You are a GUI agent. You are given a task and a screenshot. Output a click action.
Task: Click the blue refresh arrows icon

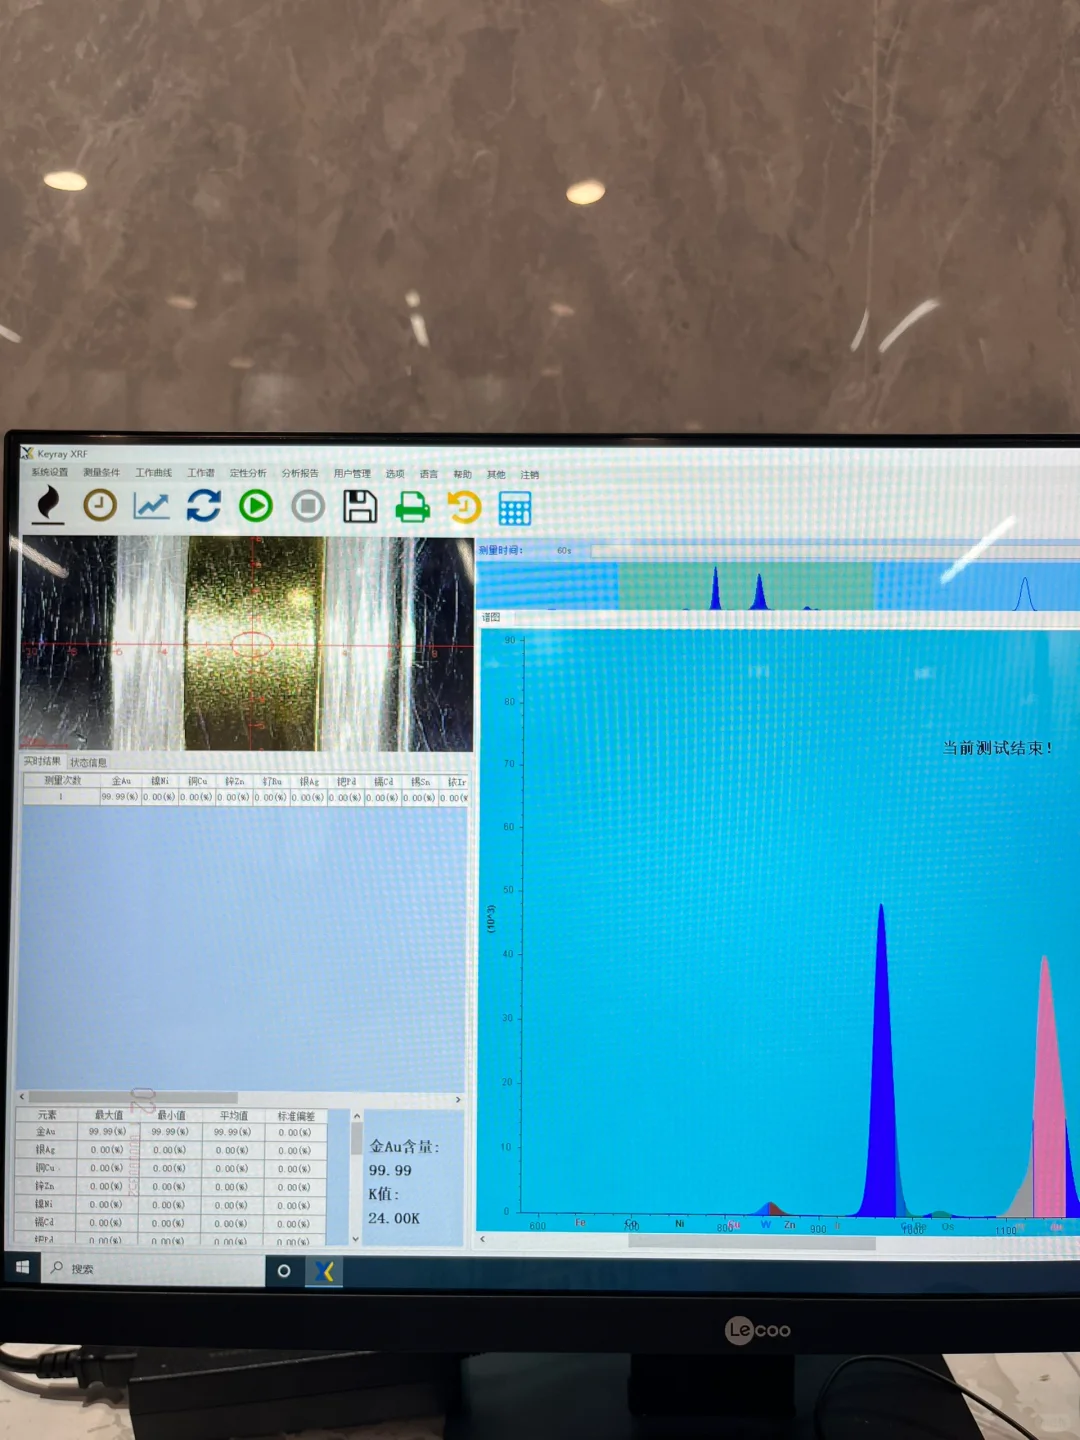[204, 506]
